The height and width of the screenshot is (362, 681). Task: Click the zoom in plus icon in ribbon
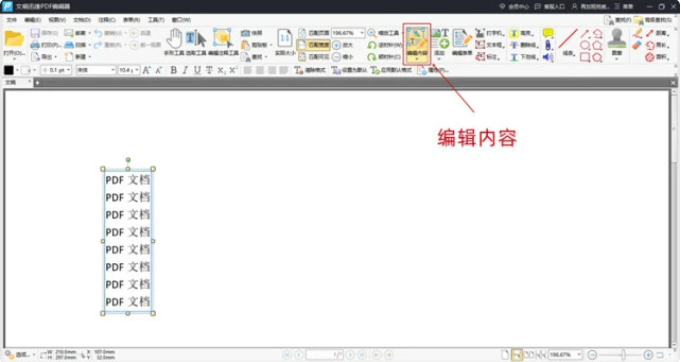pos(336,45)
